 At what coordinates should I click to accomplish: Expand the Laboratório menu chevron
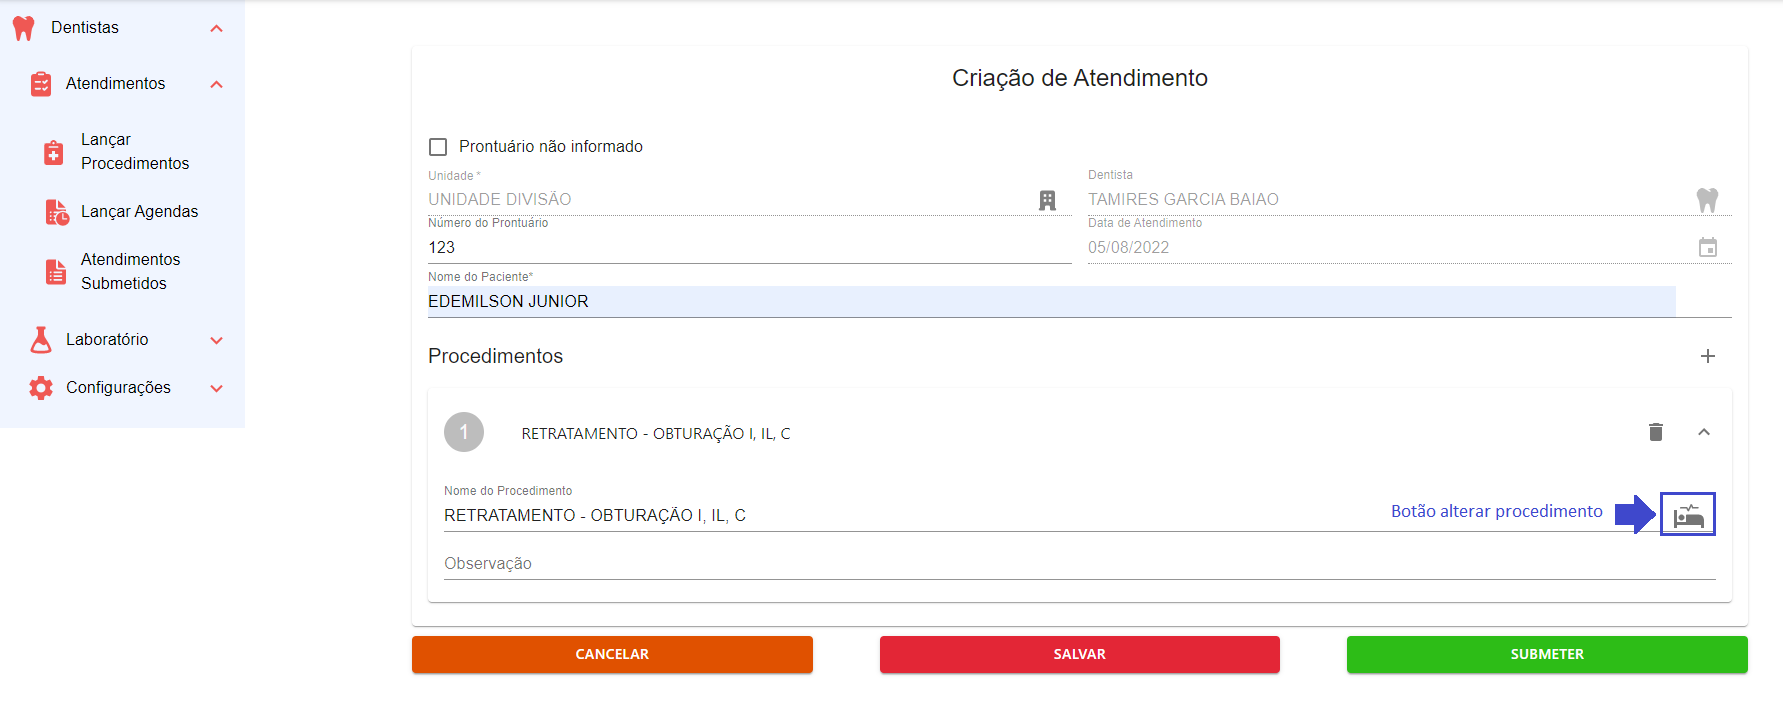[x=216, y=340]
